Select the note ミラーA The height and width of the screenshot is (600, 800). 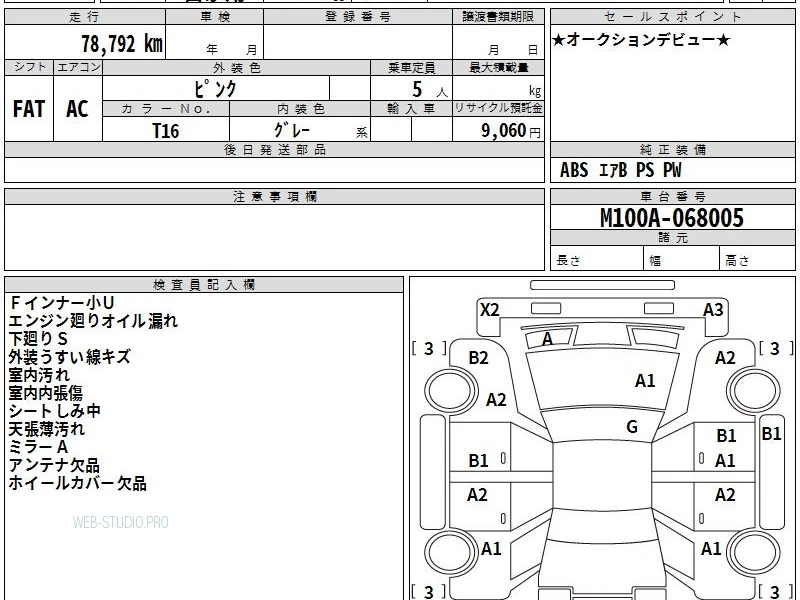coord(38,447)
